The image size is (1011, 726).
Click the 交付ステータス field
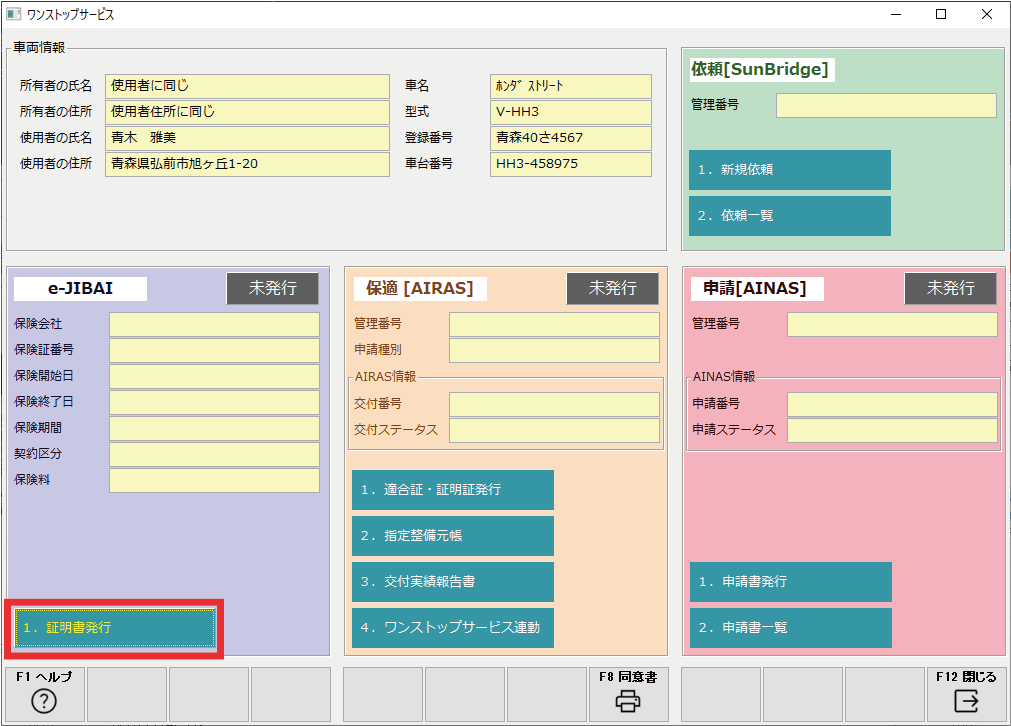(x=555, y=430)
